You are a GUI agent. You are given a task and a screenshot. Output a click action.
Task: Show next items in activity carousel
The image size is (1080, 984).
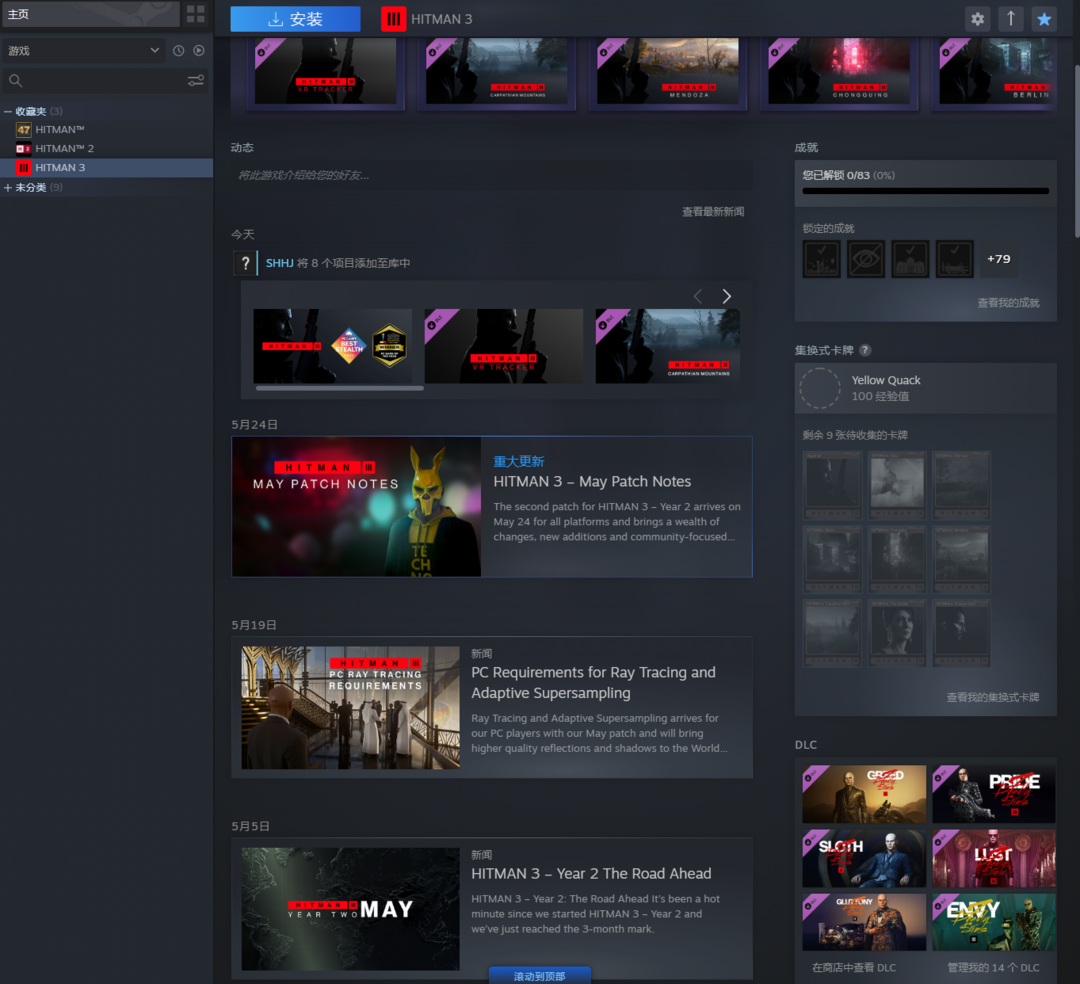727,296
